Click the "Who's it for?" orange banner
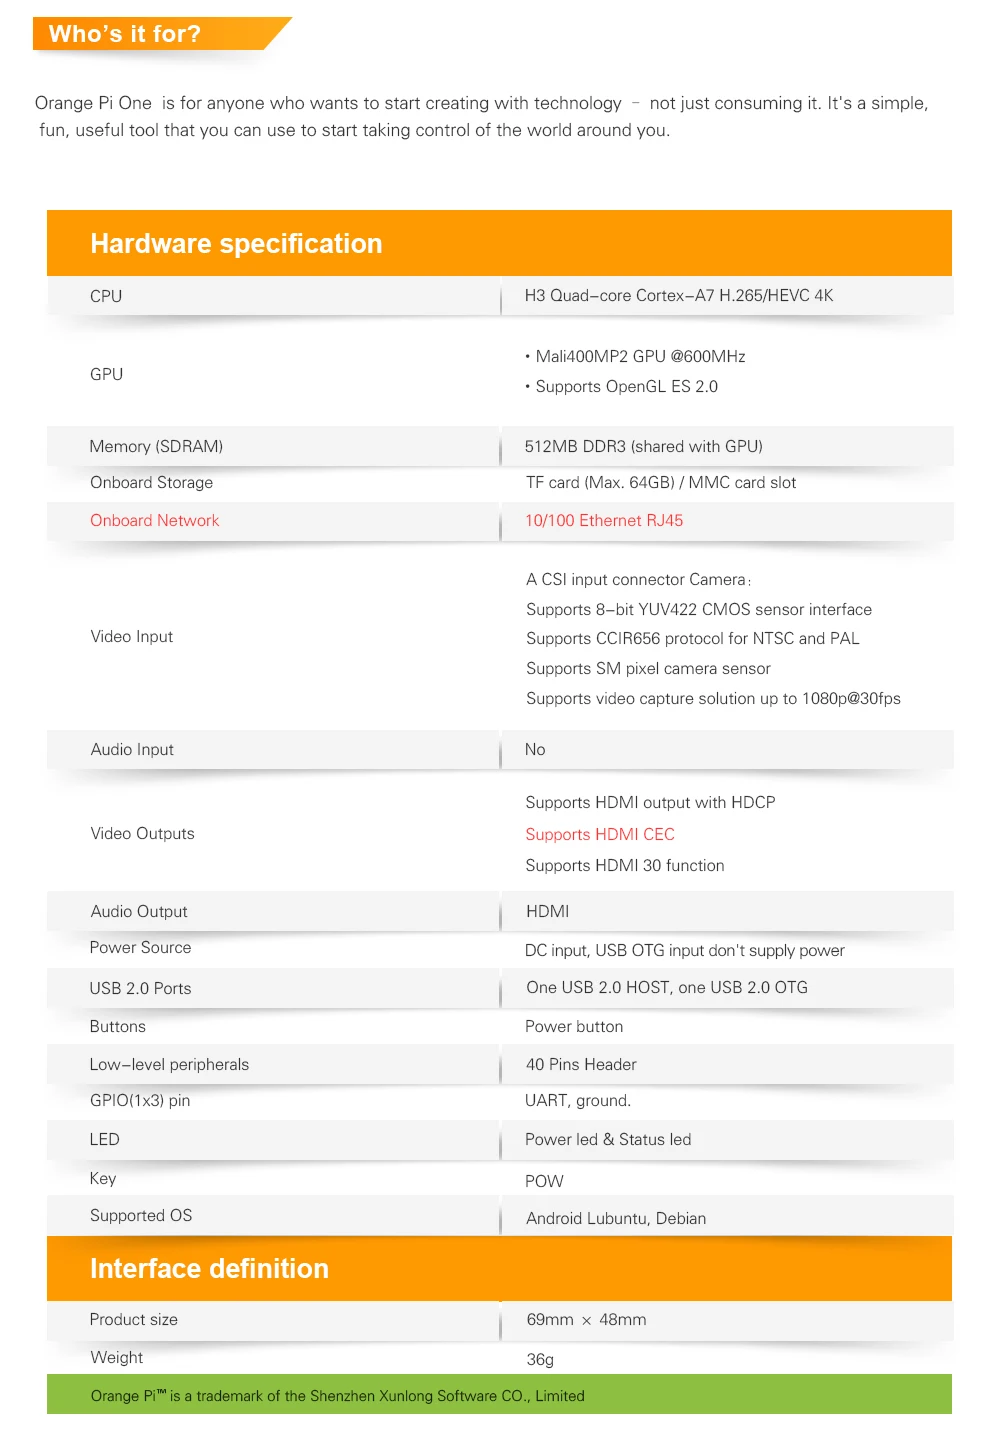The image size is (1000, 1450). pyautogui.click(x=125, y=34)
